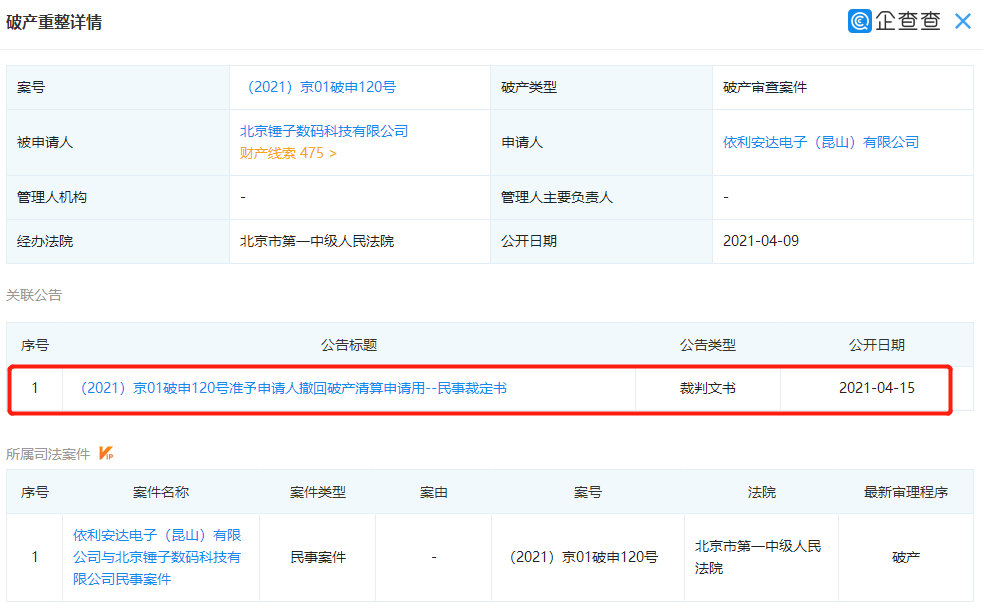Open 北京锤子数码科技有限公司 company link
Image resolution: width=983 pixels, height=611 pixels.
point(324,131)
